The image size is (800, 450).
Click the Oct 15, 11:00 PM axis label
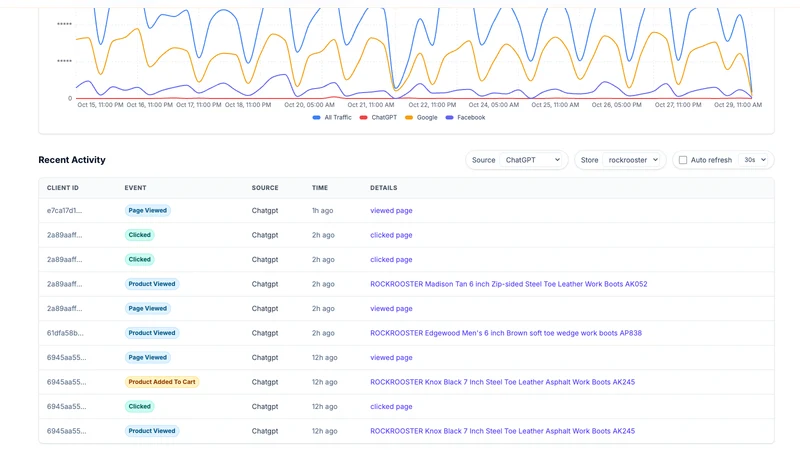(x=101, y=105)
